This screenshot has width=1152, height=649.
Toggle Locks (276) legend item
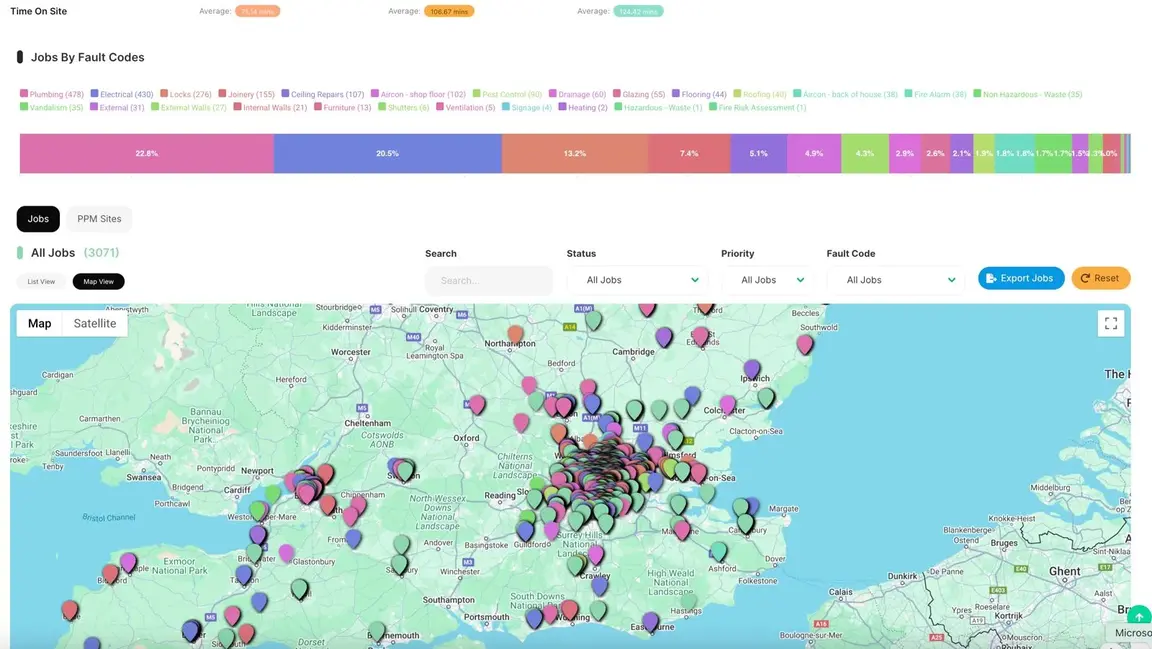click(x=186, y=94)
